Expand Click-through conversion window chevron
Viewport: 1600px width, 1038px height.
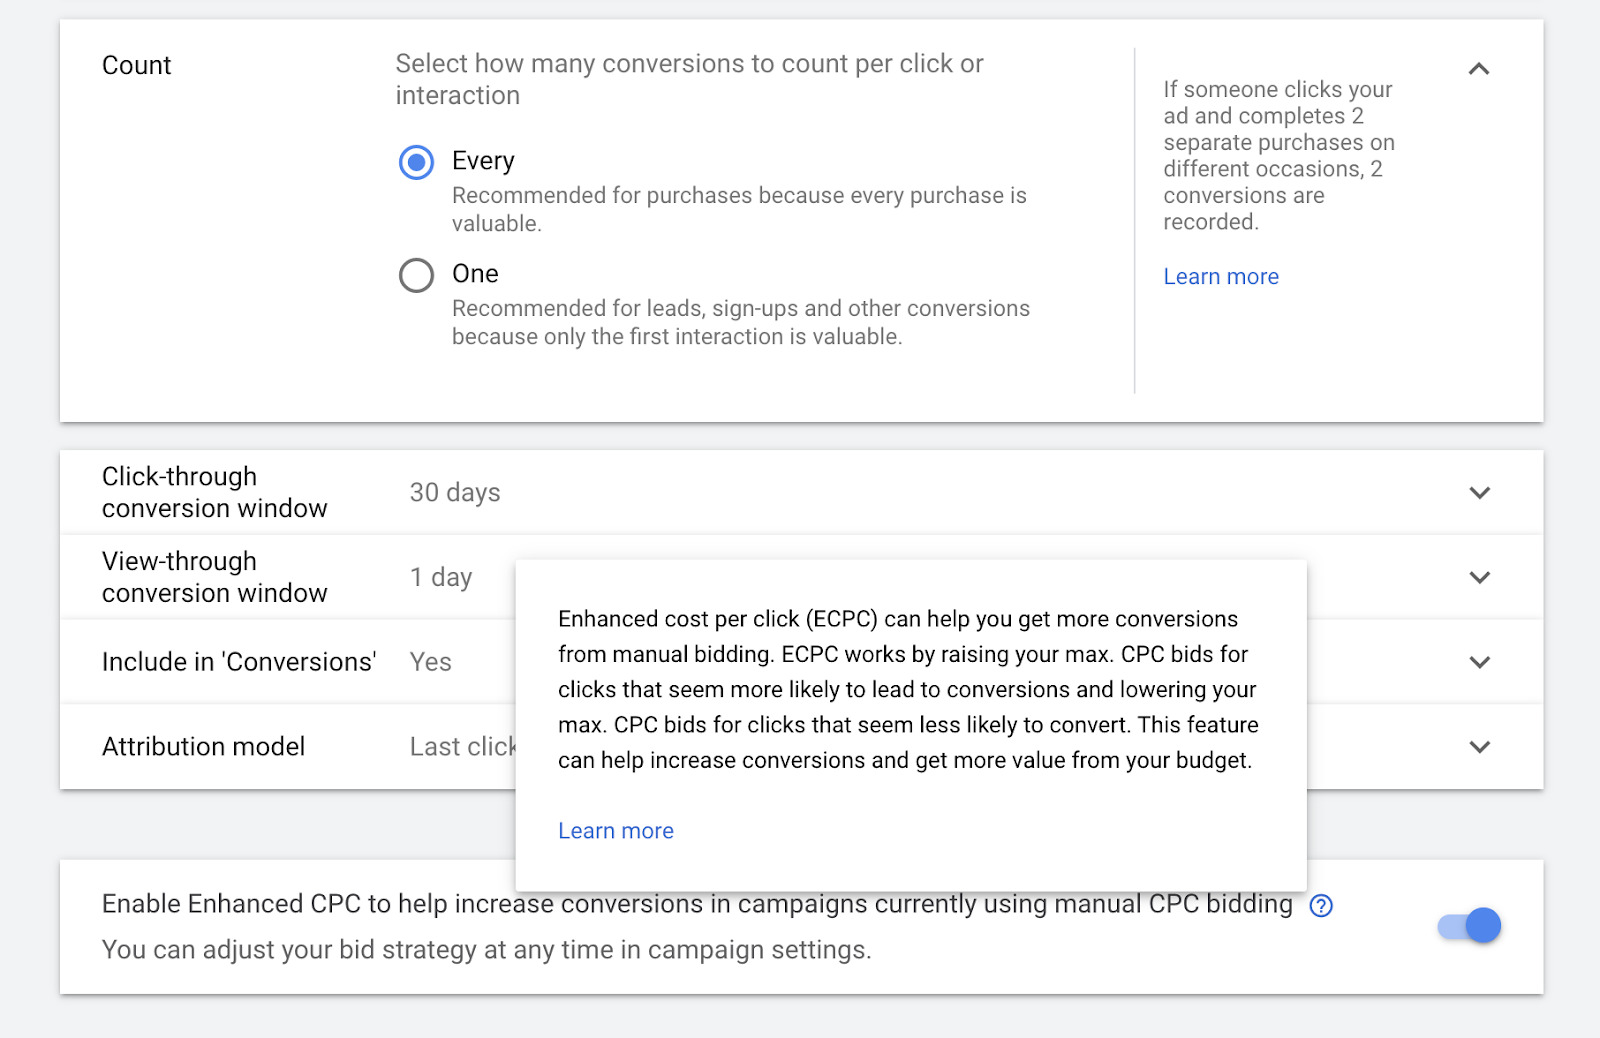click(1479, 493)
